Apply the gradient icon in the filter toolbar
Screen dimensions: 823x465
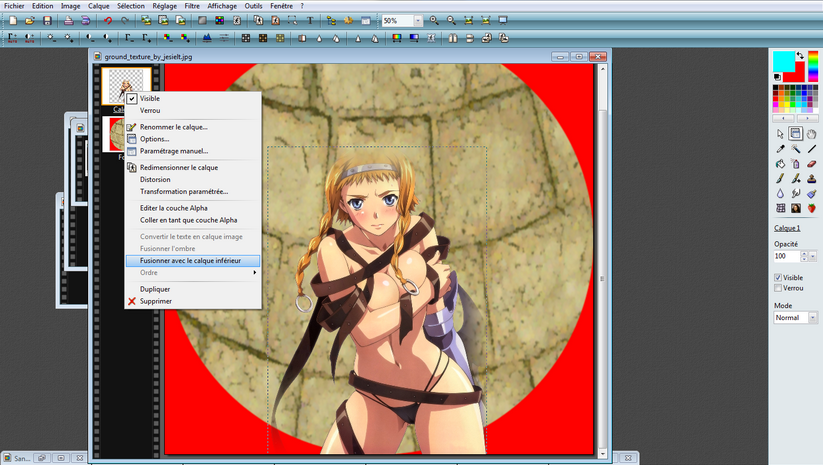414,38
